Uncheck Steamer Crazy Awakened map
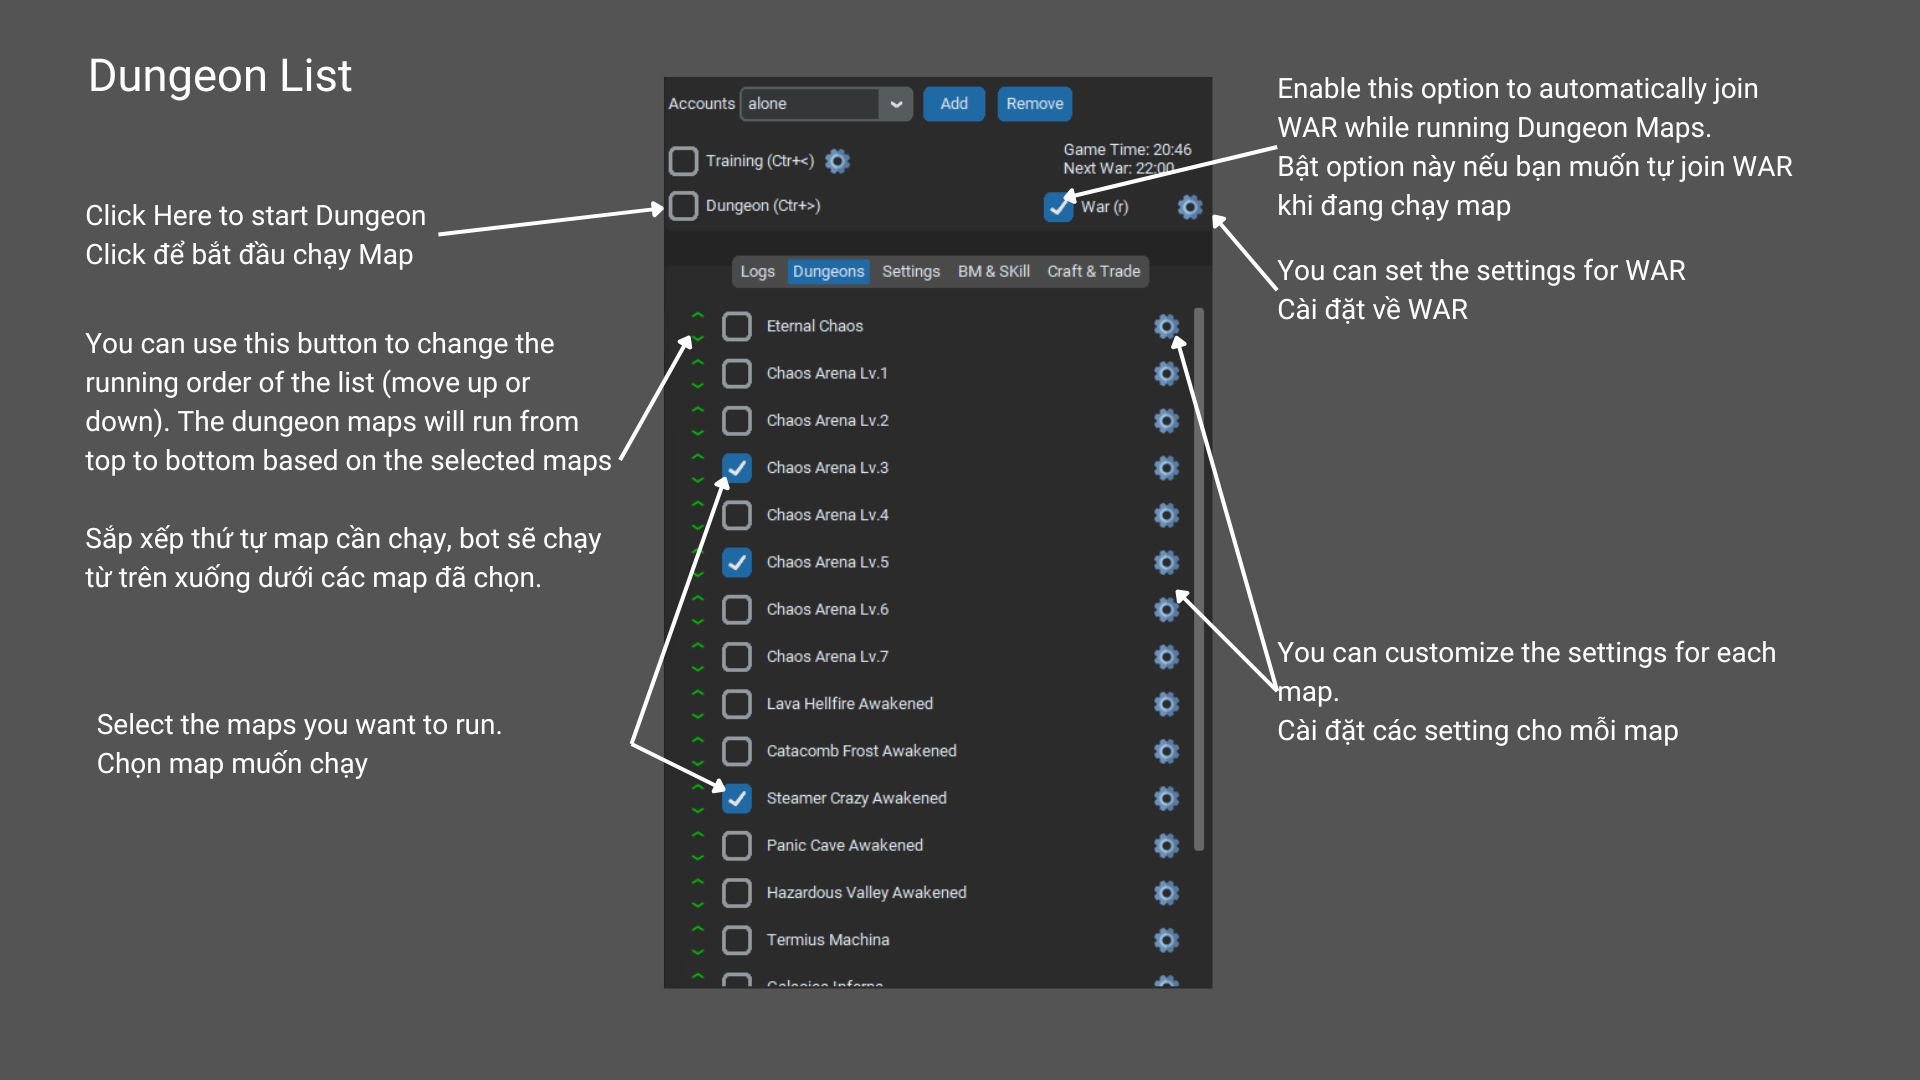This screenshot has height=1080, width=1920. (737, 798)
